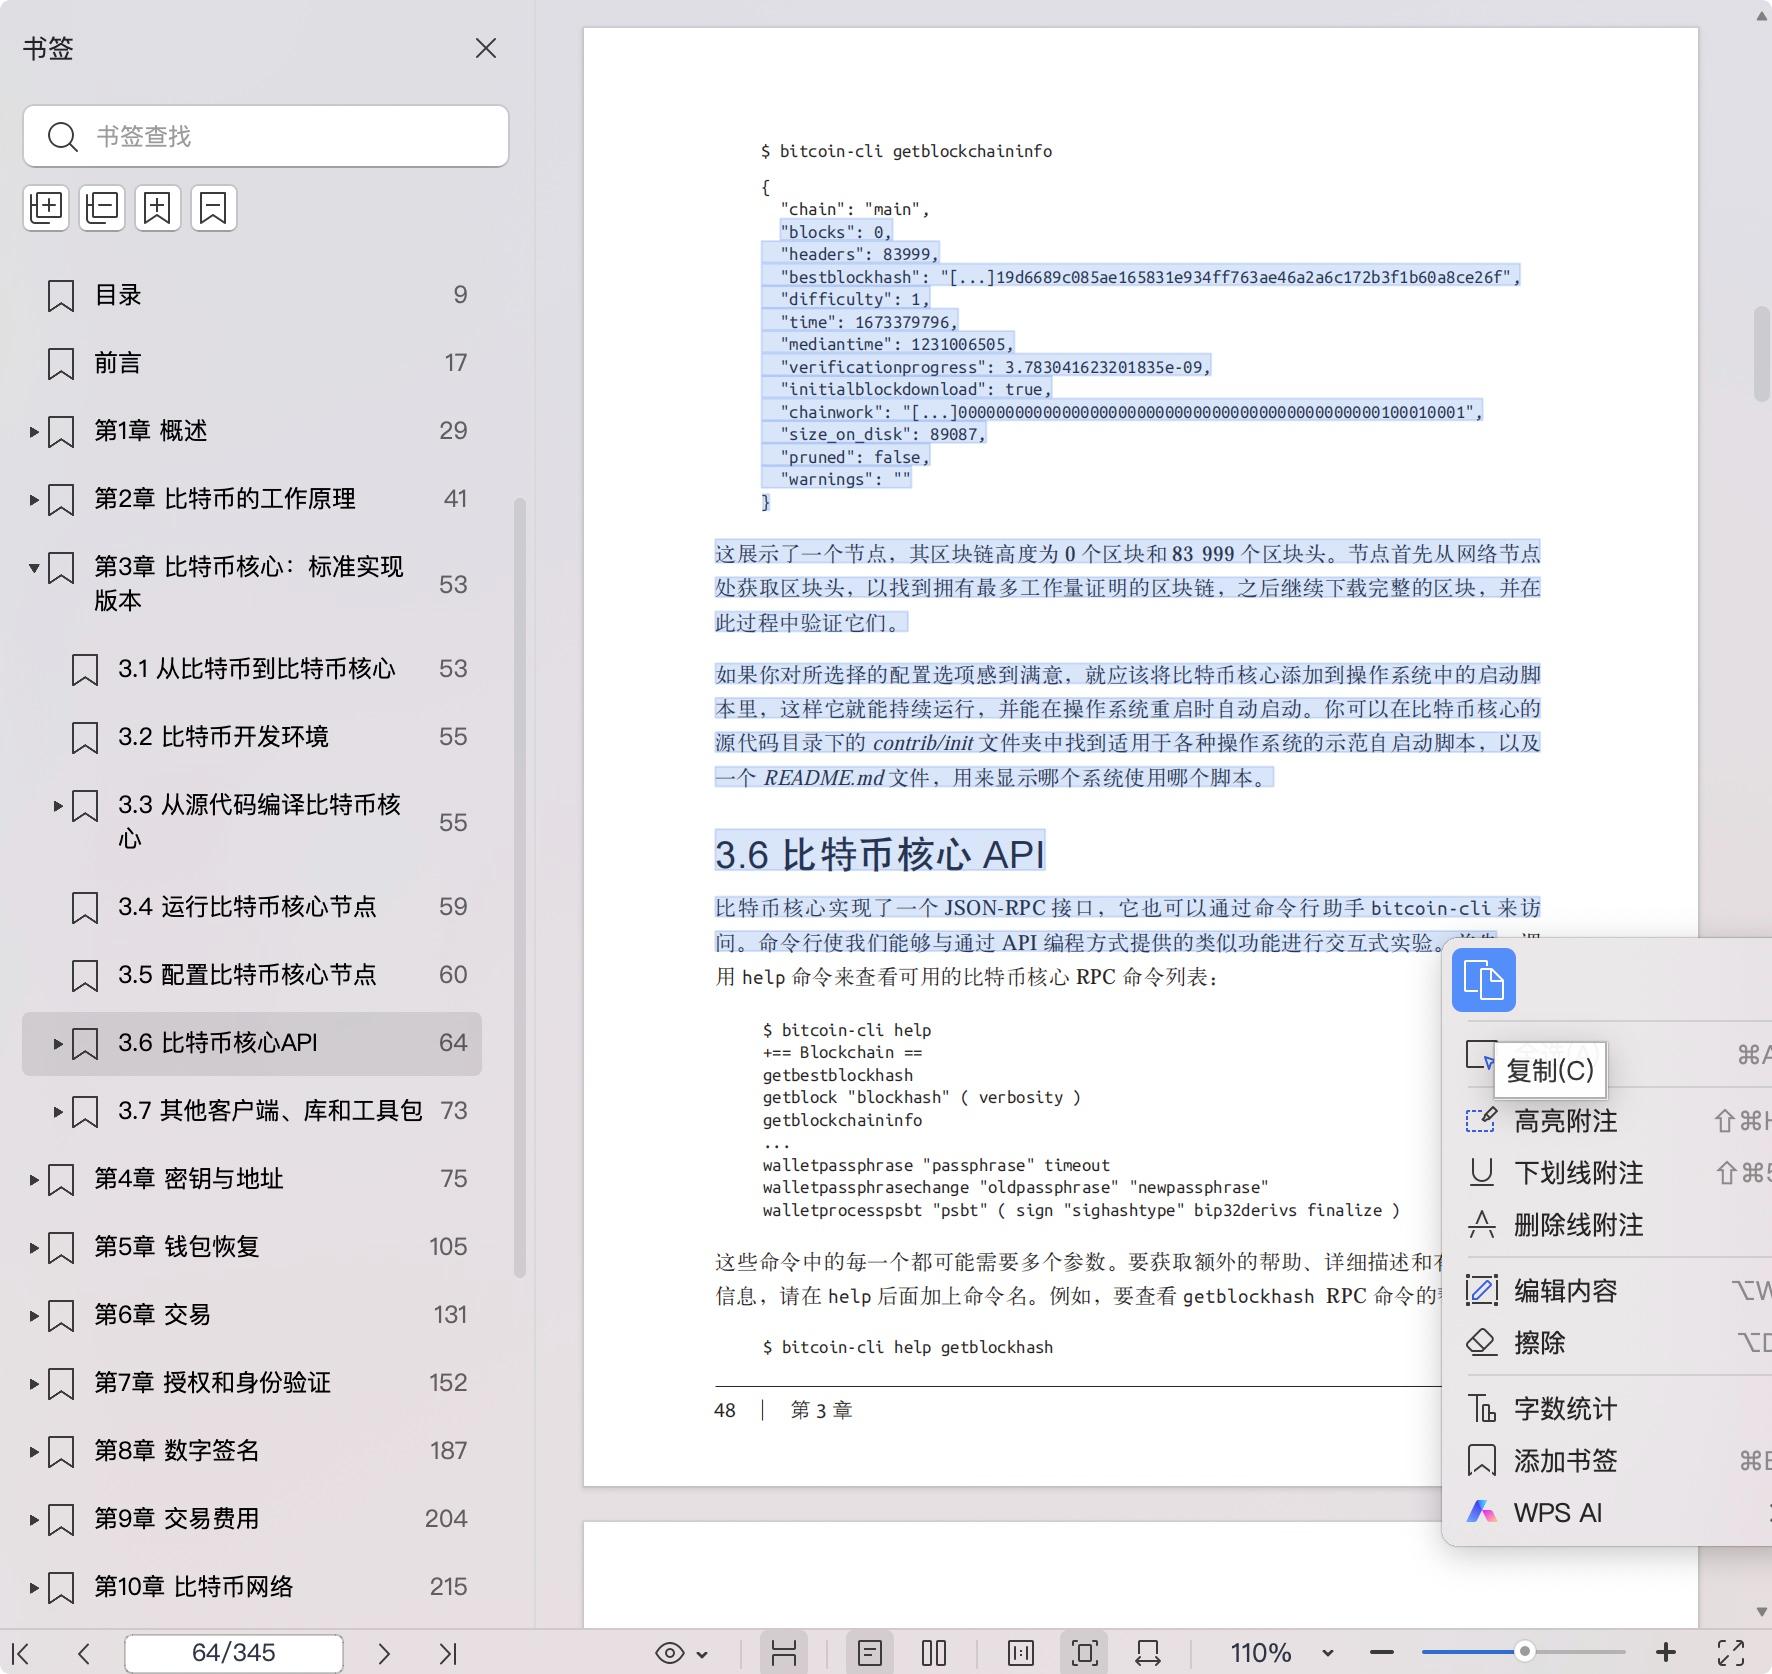Expand the 第4章 密钥与地址 bookmark
Screen dimensions: 1772x1674
click(34, 1179)
